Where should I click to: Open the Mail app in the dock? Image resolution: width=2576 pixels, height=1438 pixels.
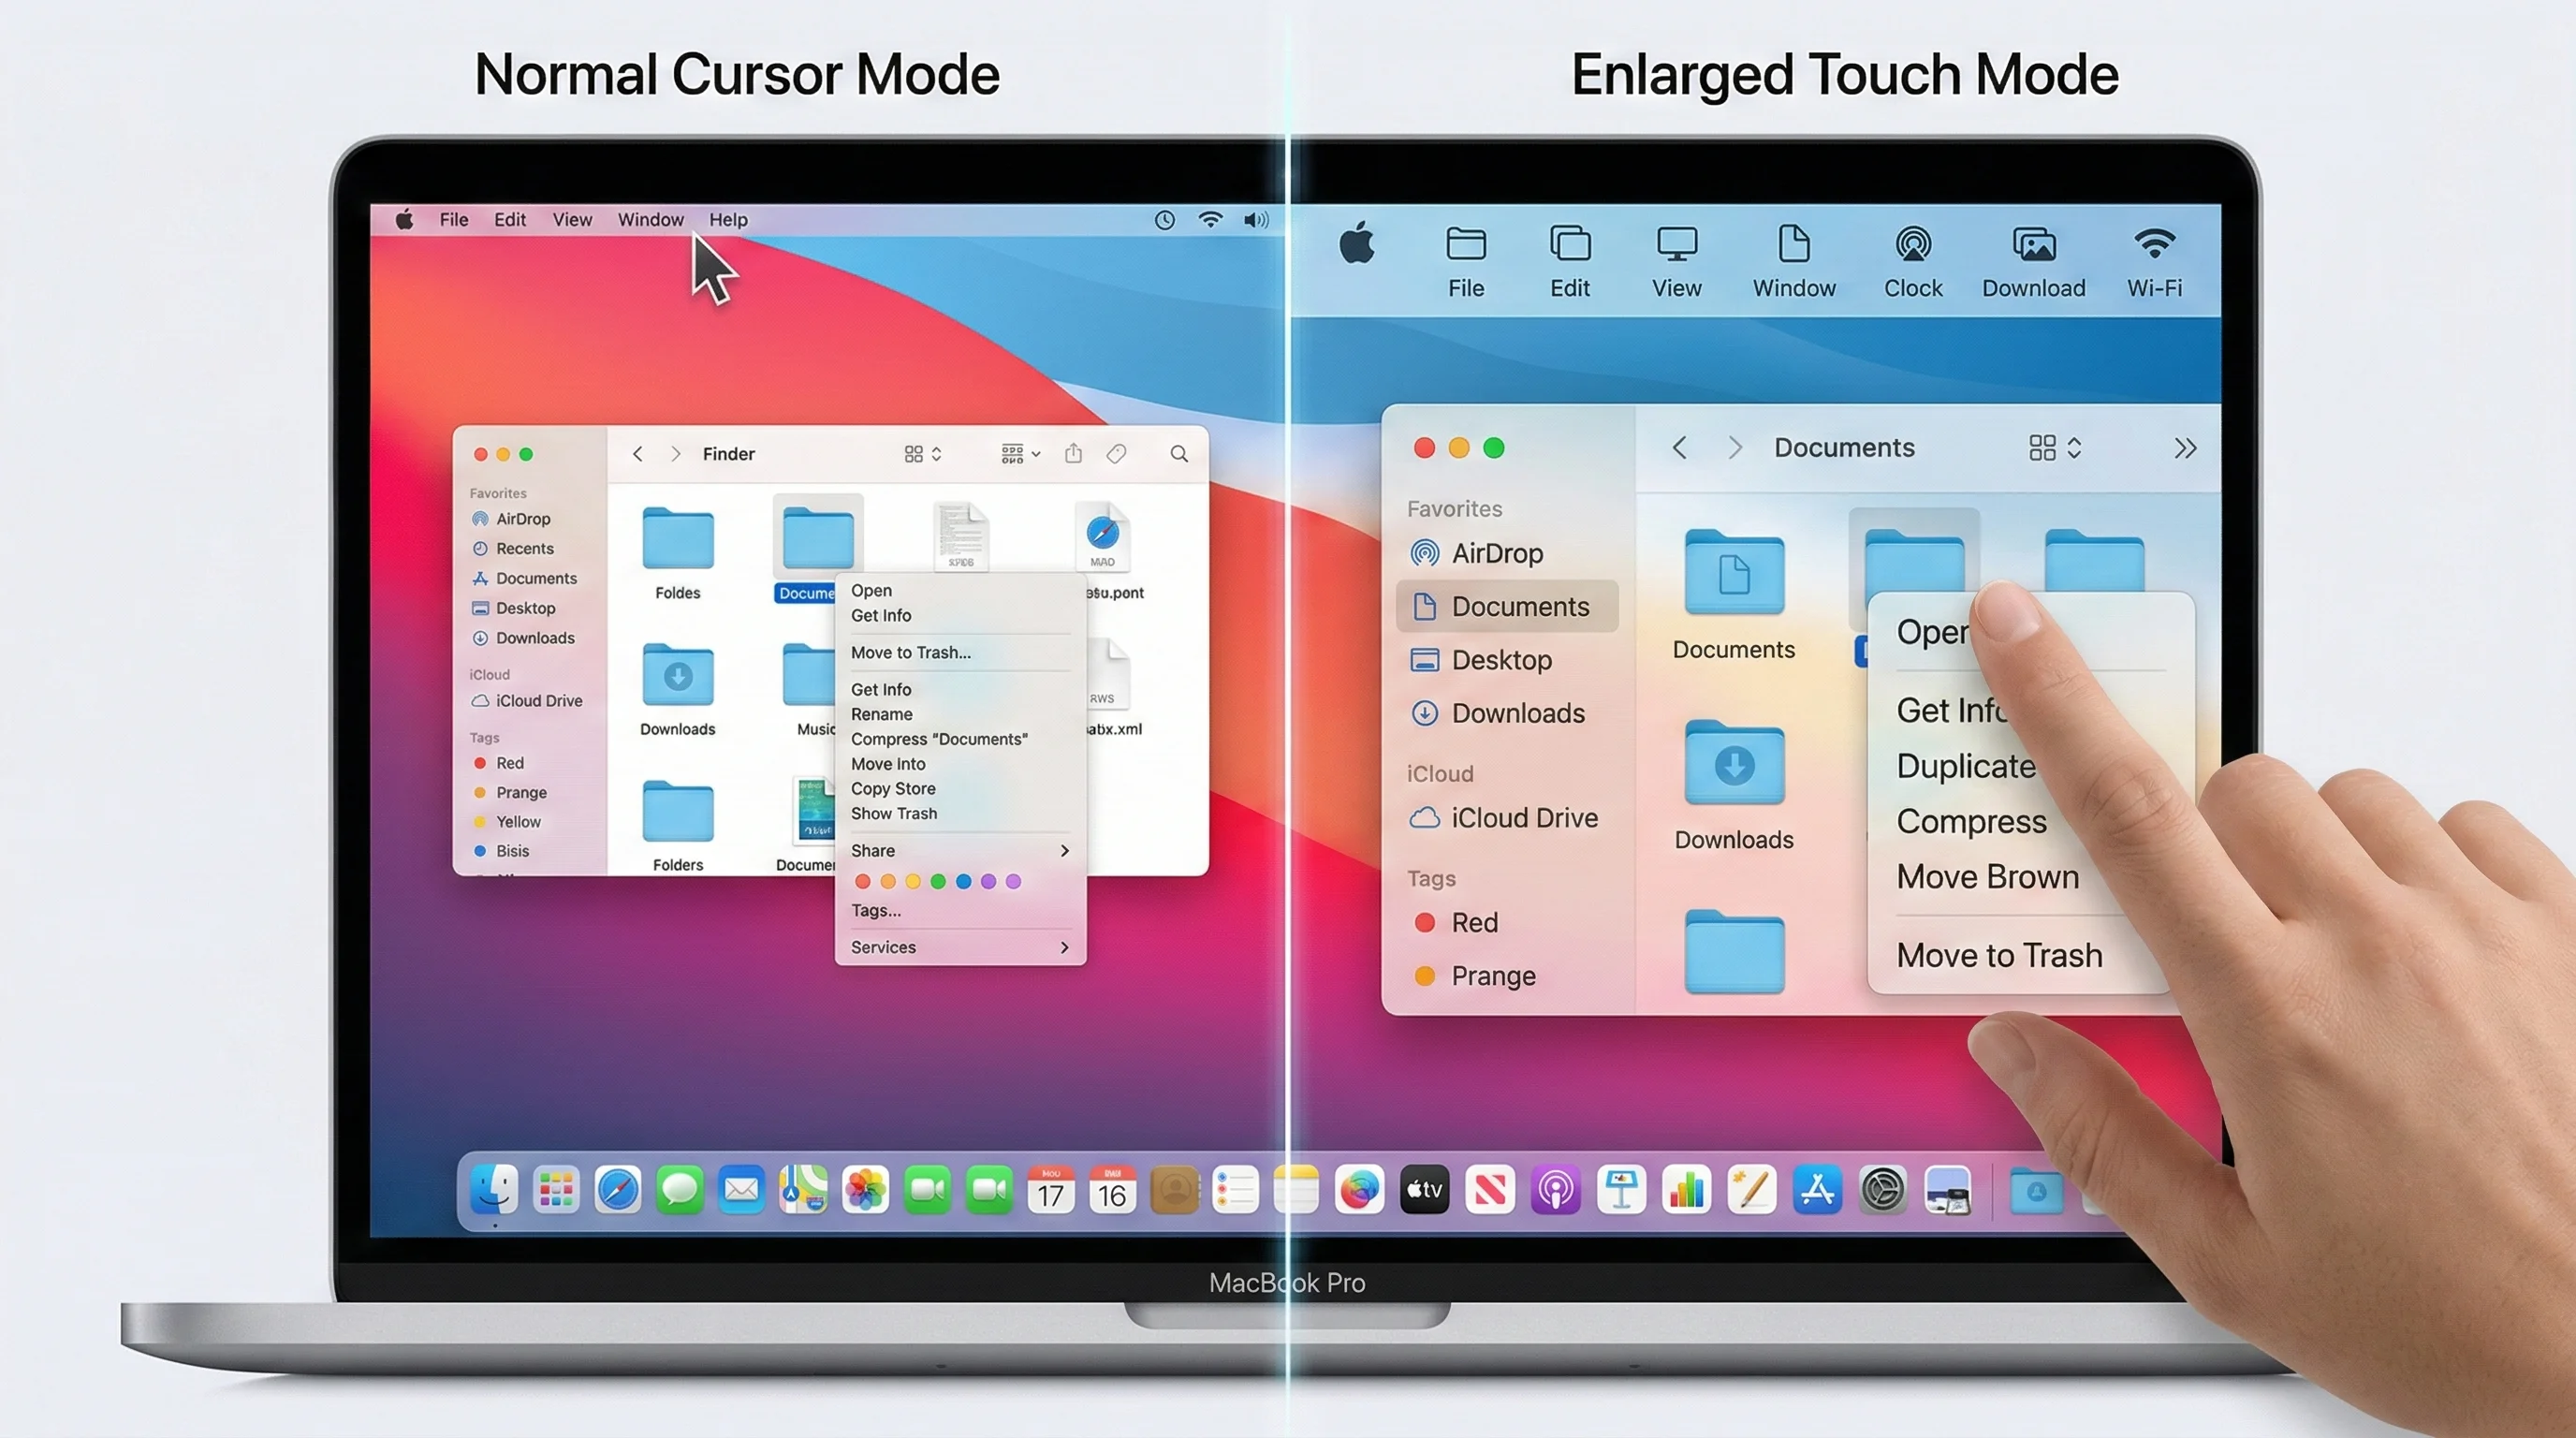[741, 1190]
